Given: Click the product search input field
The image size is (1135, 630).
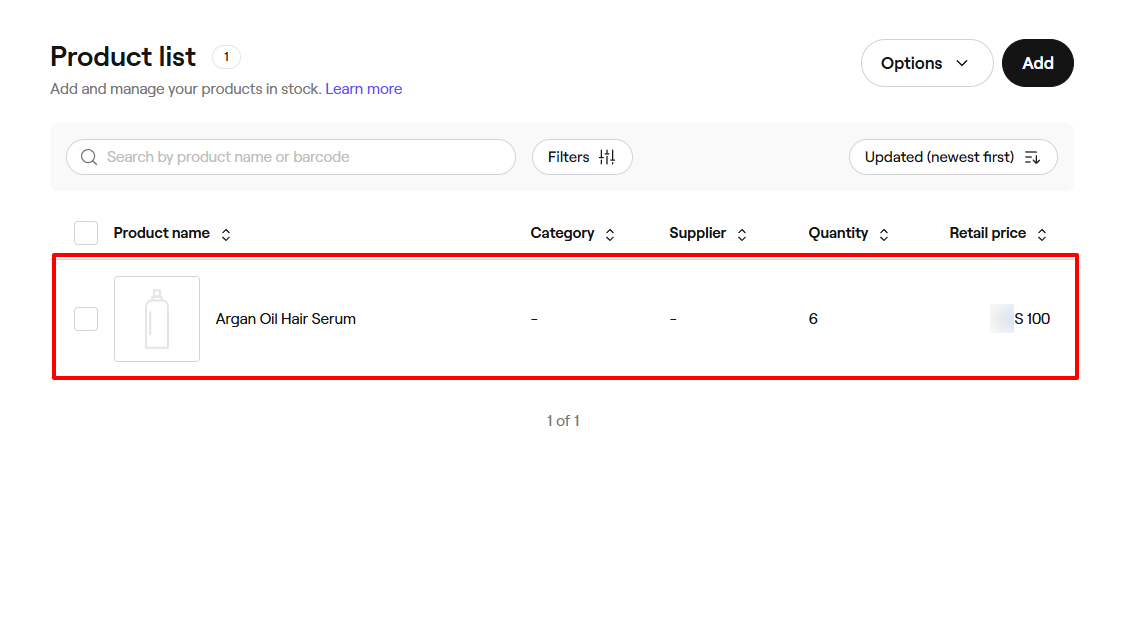Looking at the screenshot, I should [290, 157].
